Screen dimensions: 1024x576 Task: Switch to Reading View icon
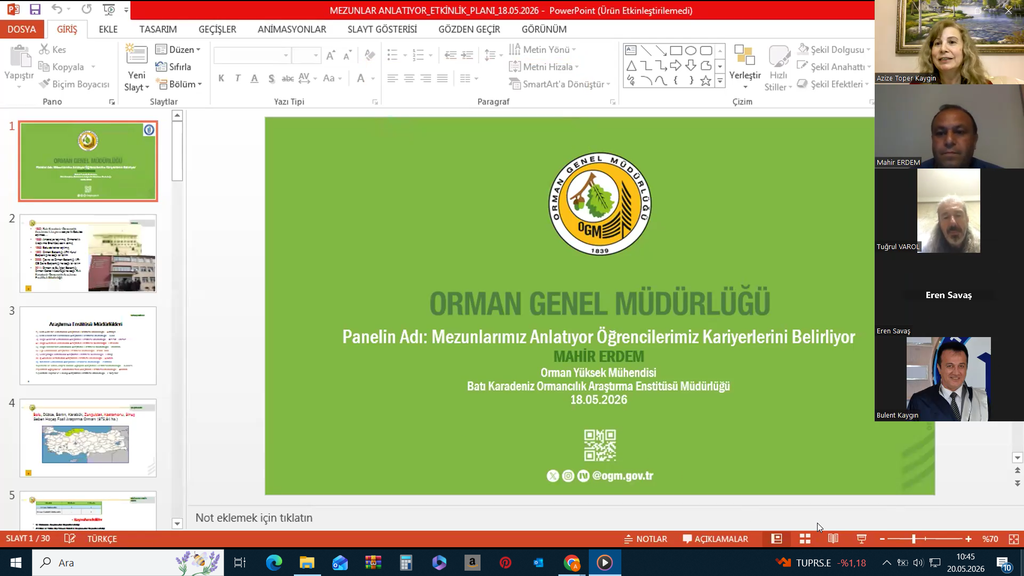click(833, 539)
